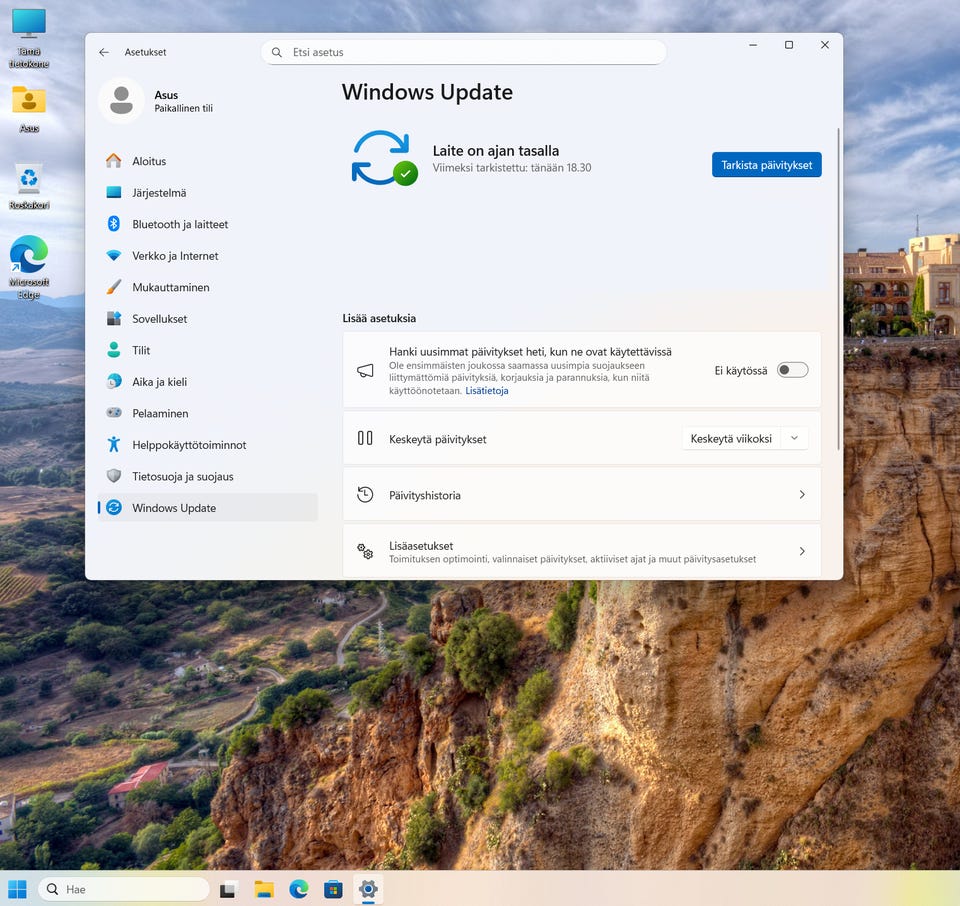
Task: Open Microsoft Store from the taskbar
Action: pos(333,889)
